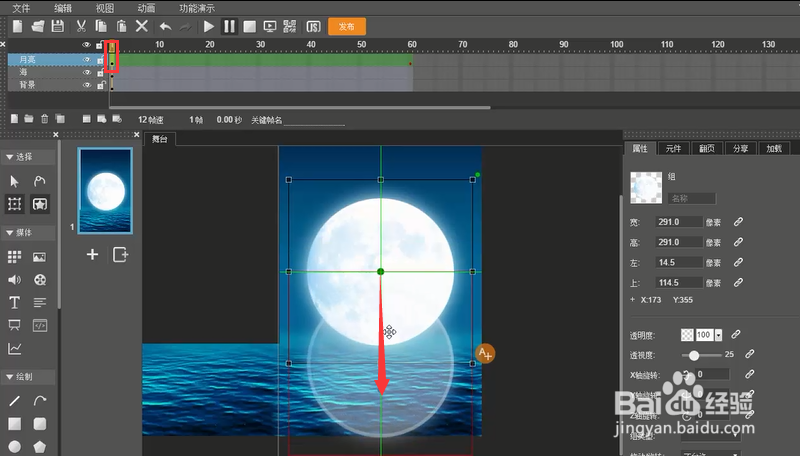Add a layer folder below the timeline
Viewport: 800px width, 456px height.
[x=29, y=119]
